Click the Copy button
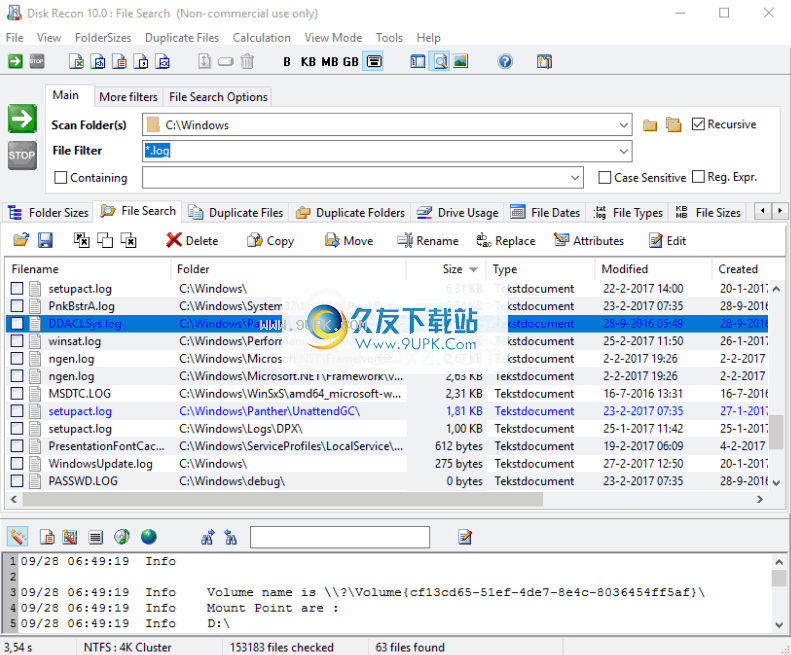This screenshot has width=791, height=655. pos(270,241)
